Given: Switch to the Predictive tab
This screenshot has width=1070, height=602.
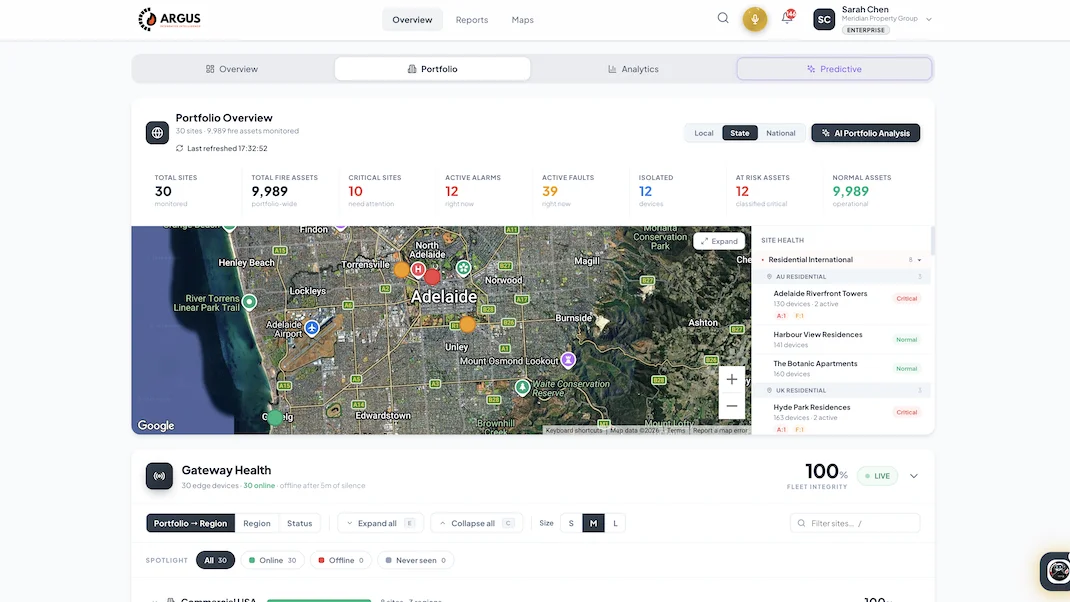Looking at the screenshot, I should point(834,69).
